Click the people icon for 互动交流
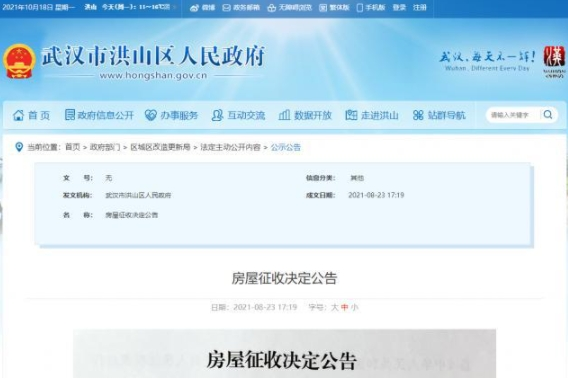The height and width of the screenshot is (379, 568). coord(217,115)
